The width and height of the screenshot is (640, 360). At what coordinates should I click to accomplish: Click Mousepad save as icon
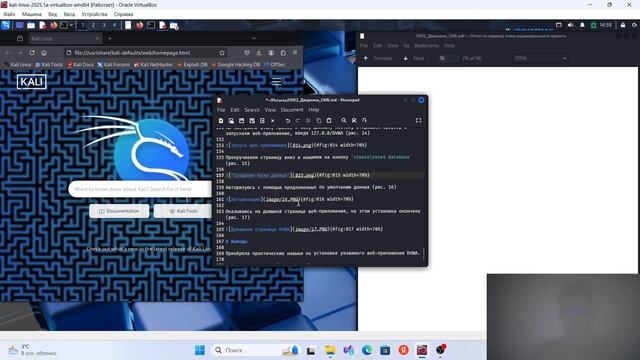pos(252,120)
